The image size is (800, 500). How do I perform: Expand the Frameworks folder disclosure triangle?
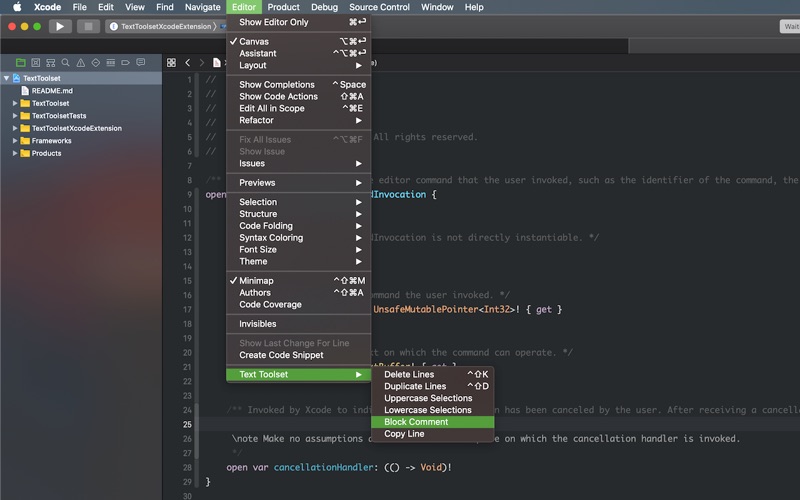tap(15, 141)
